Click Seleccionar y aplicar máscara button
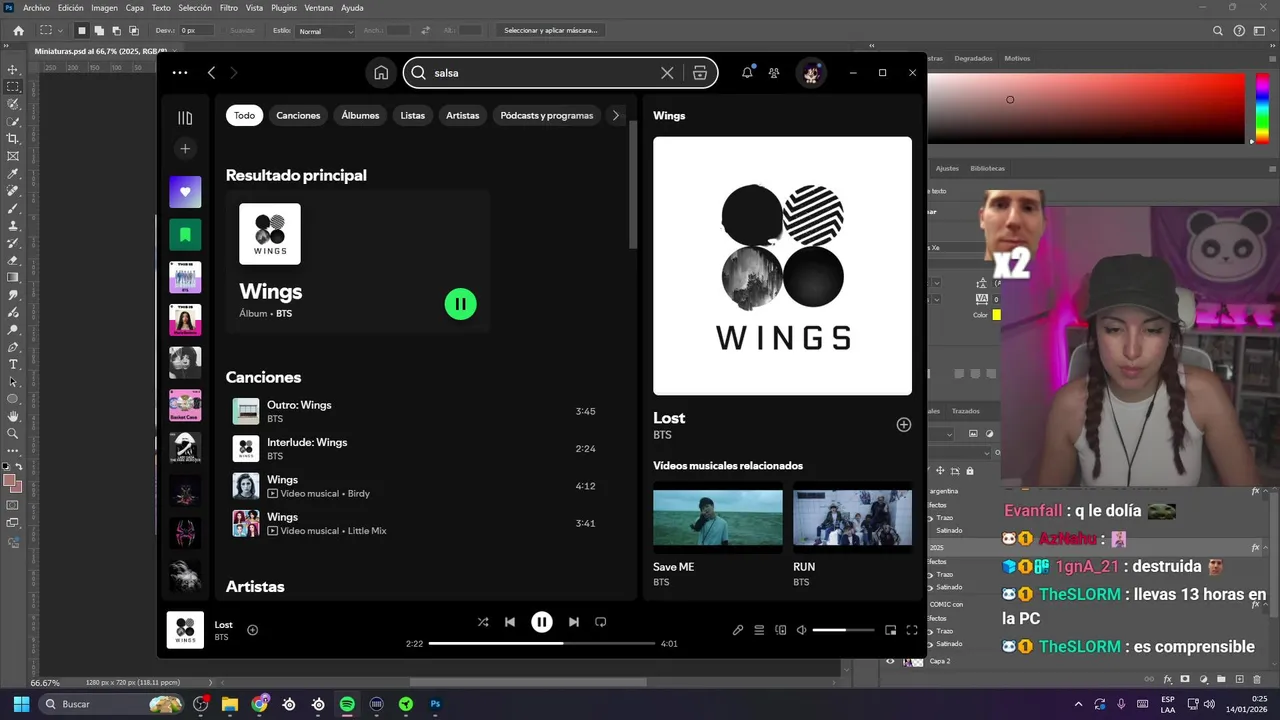The image size is (1280, 720). pos(550,31)
